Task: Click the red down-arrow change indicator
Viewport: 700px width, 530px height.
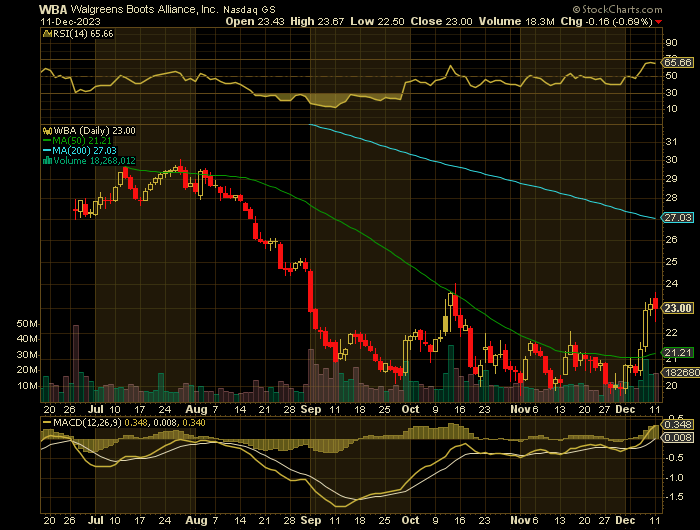Action: [659, 22]
